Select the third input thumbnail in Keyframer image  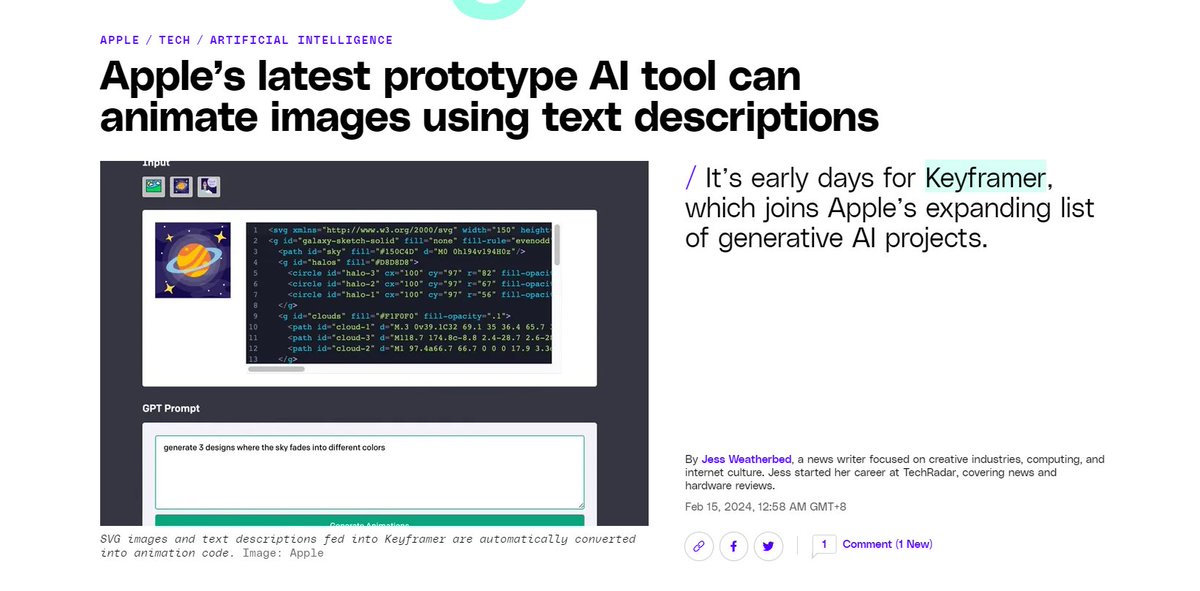click(x=209, y=186)
